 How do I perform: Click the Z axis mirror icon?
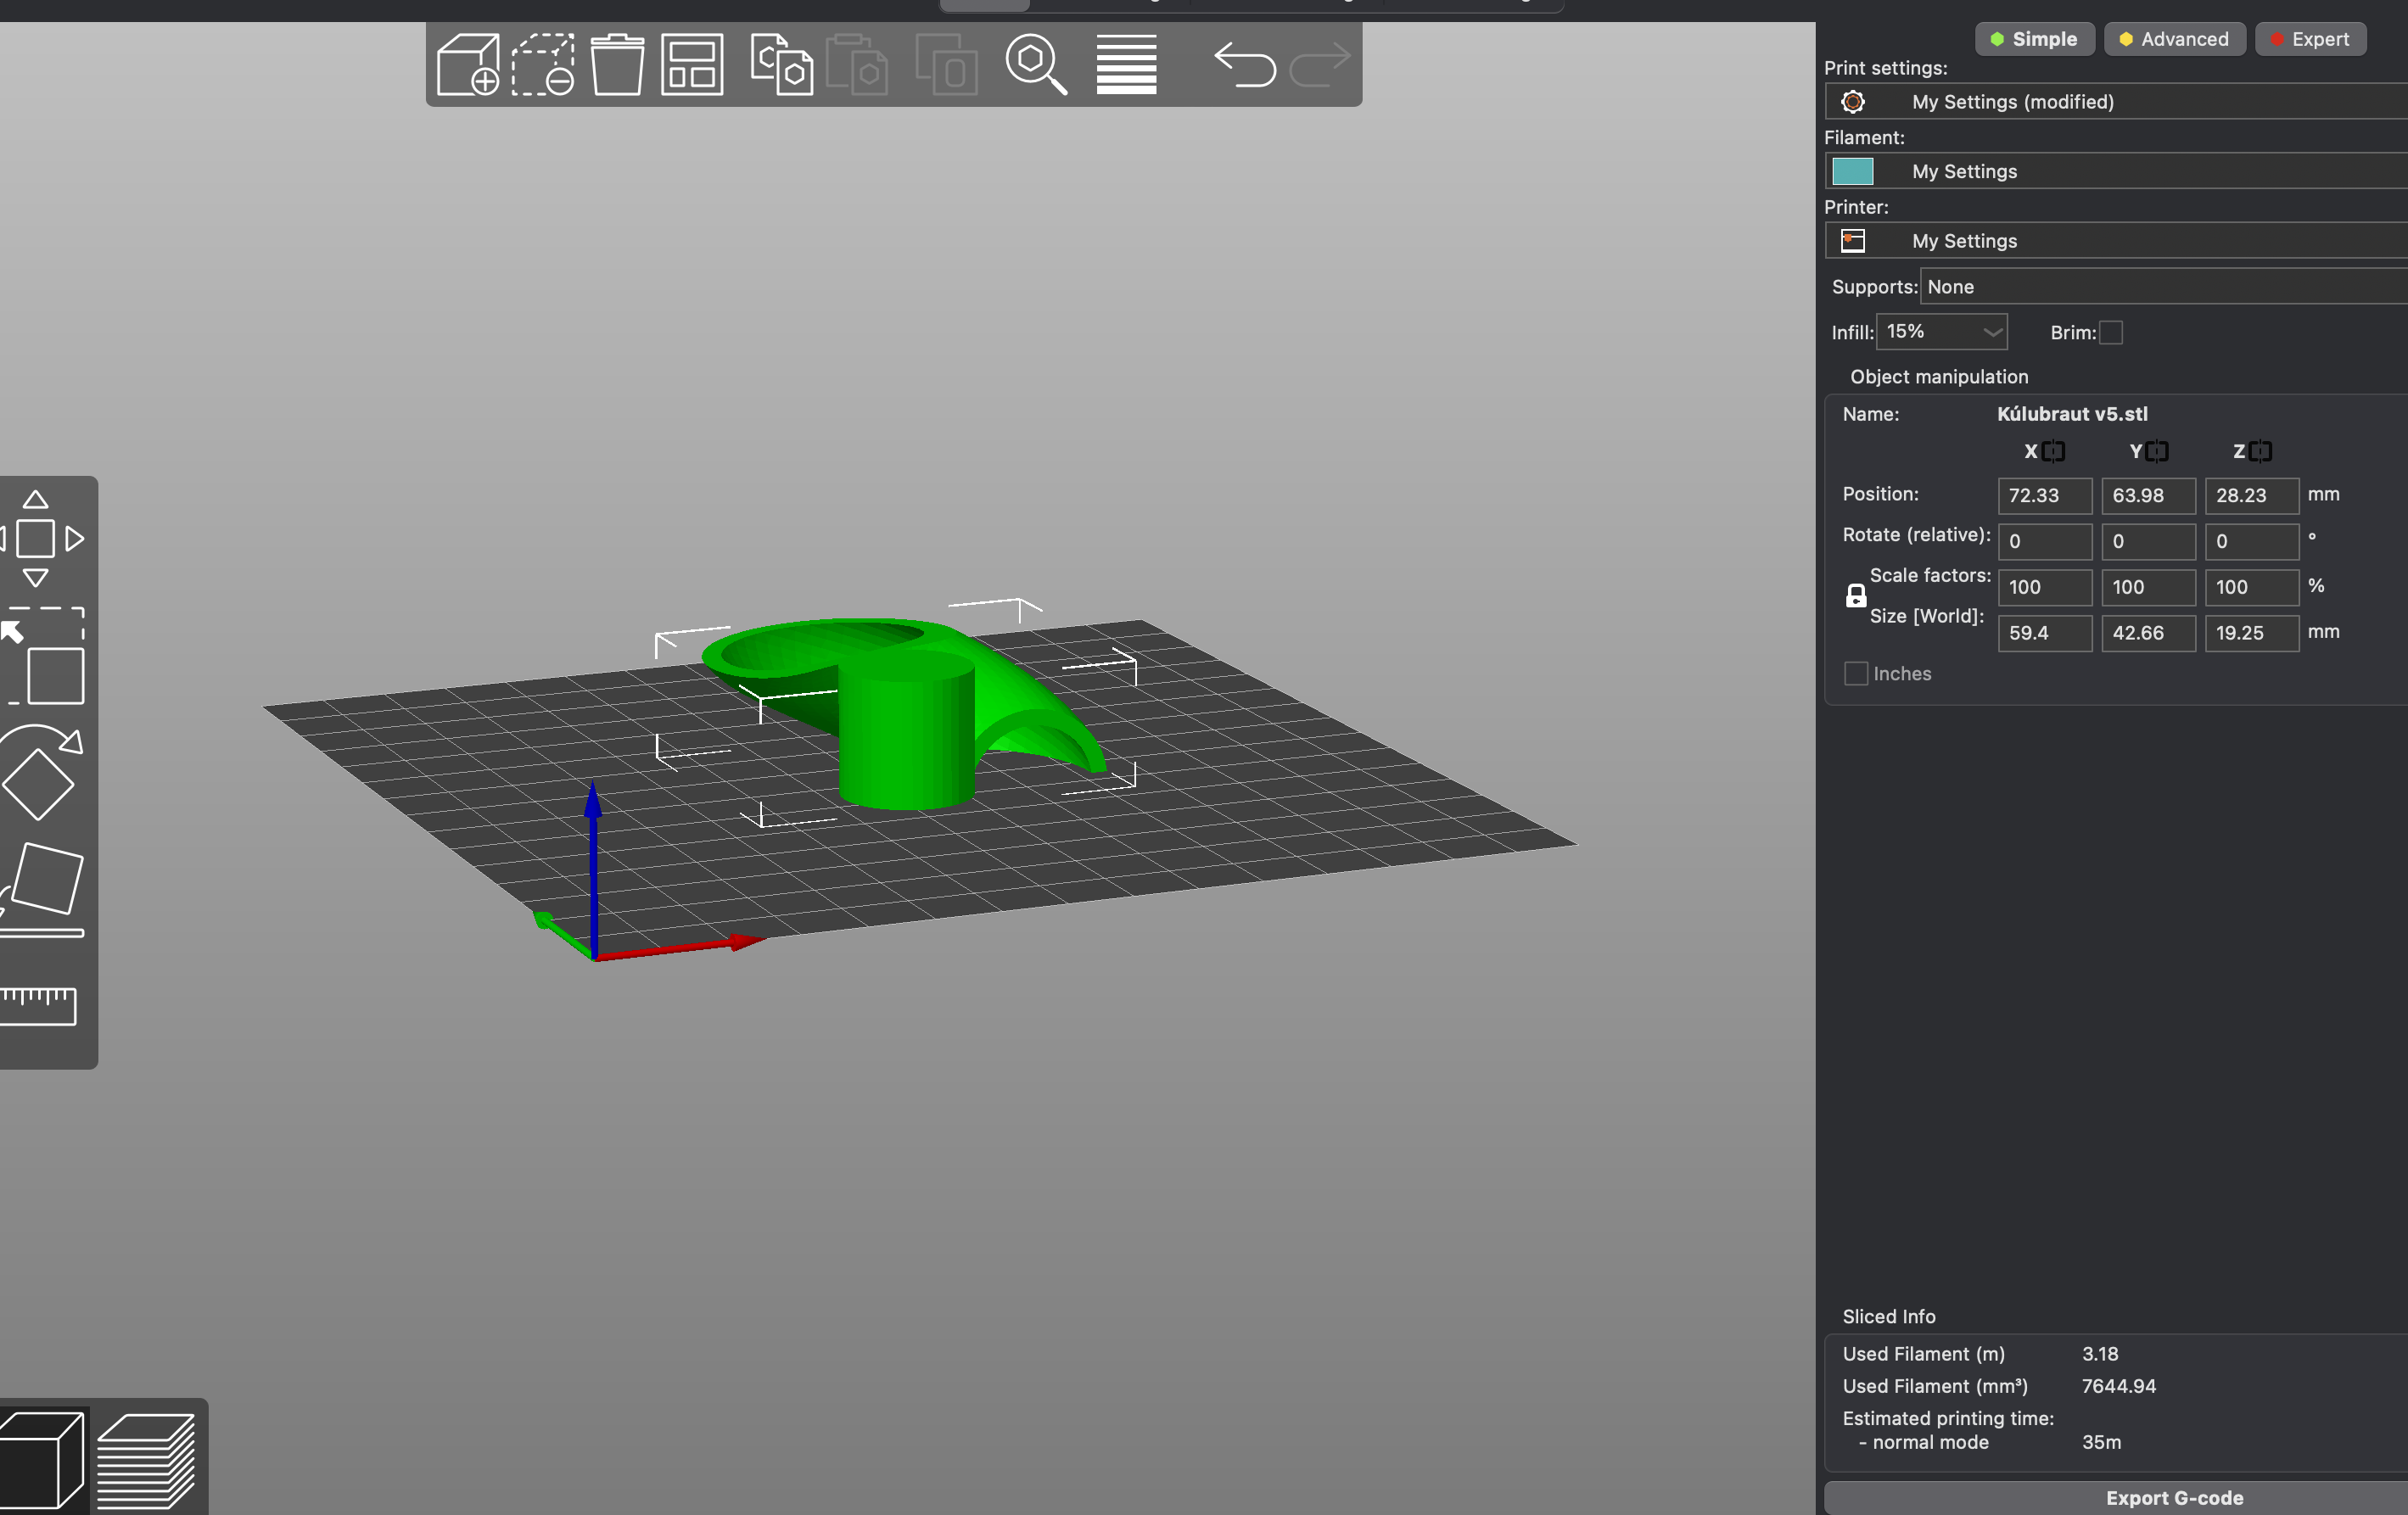[x=2260, y=451]
